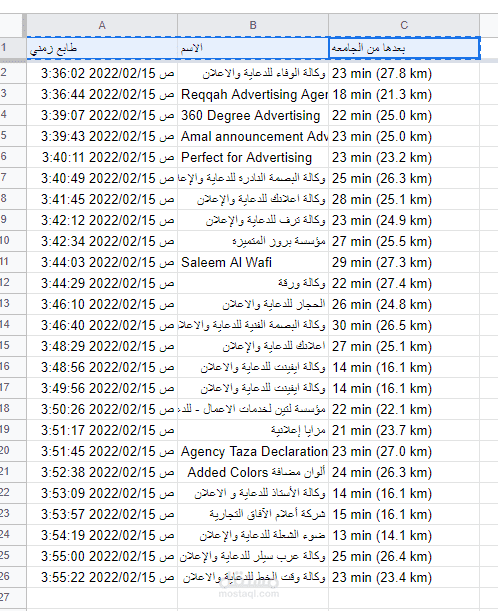Click timestamp cell 3:44:29 2022/02/15
Viewport: 498px width, 611px height.
(102, 283)
